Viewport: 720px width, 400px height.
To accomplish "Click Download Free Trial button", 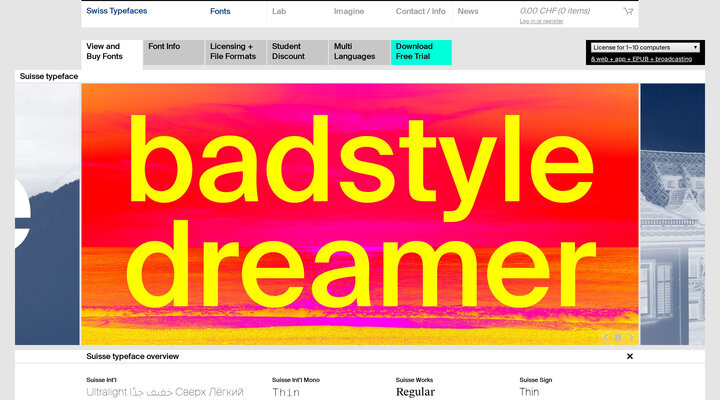I will (421, 52).
